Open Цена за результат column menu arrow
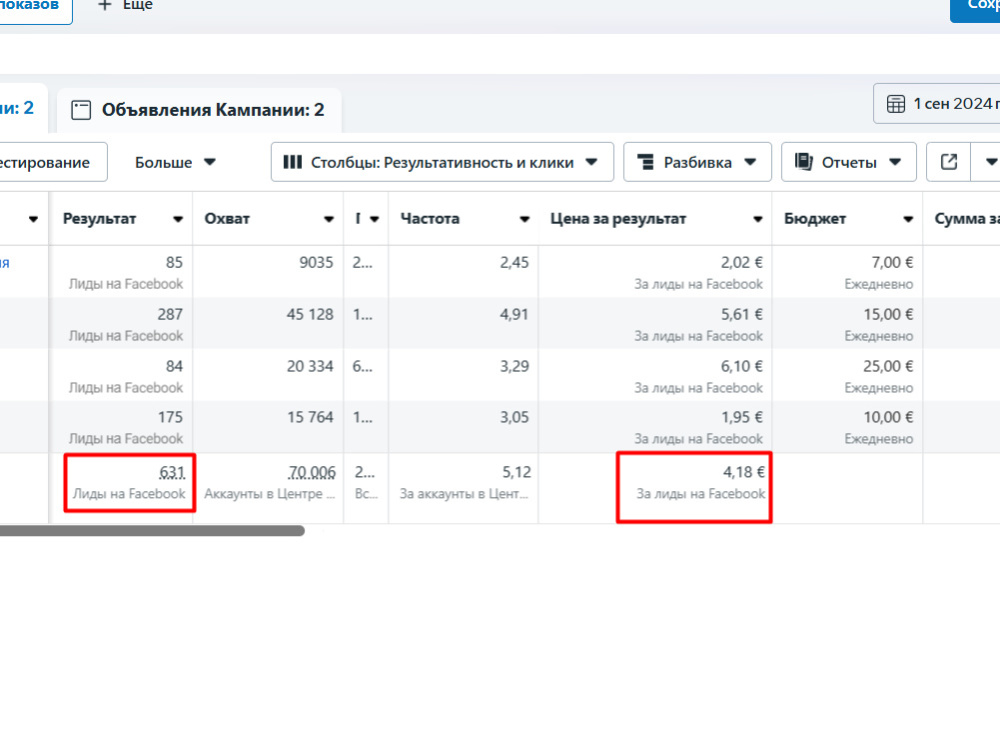Screen dimensions: 1000x749 pos(758,219)
